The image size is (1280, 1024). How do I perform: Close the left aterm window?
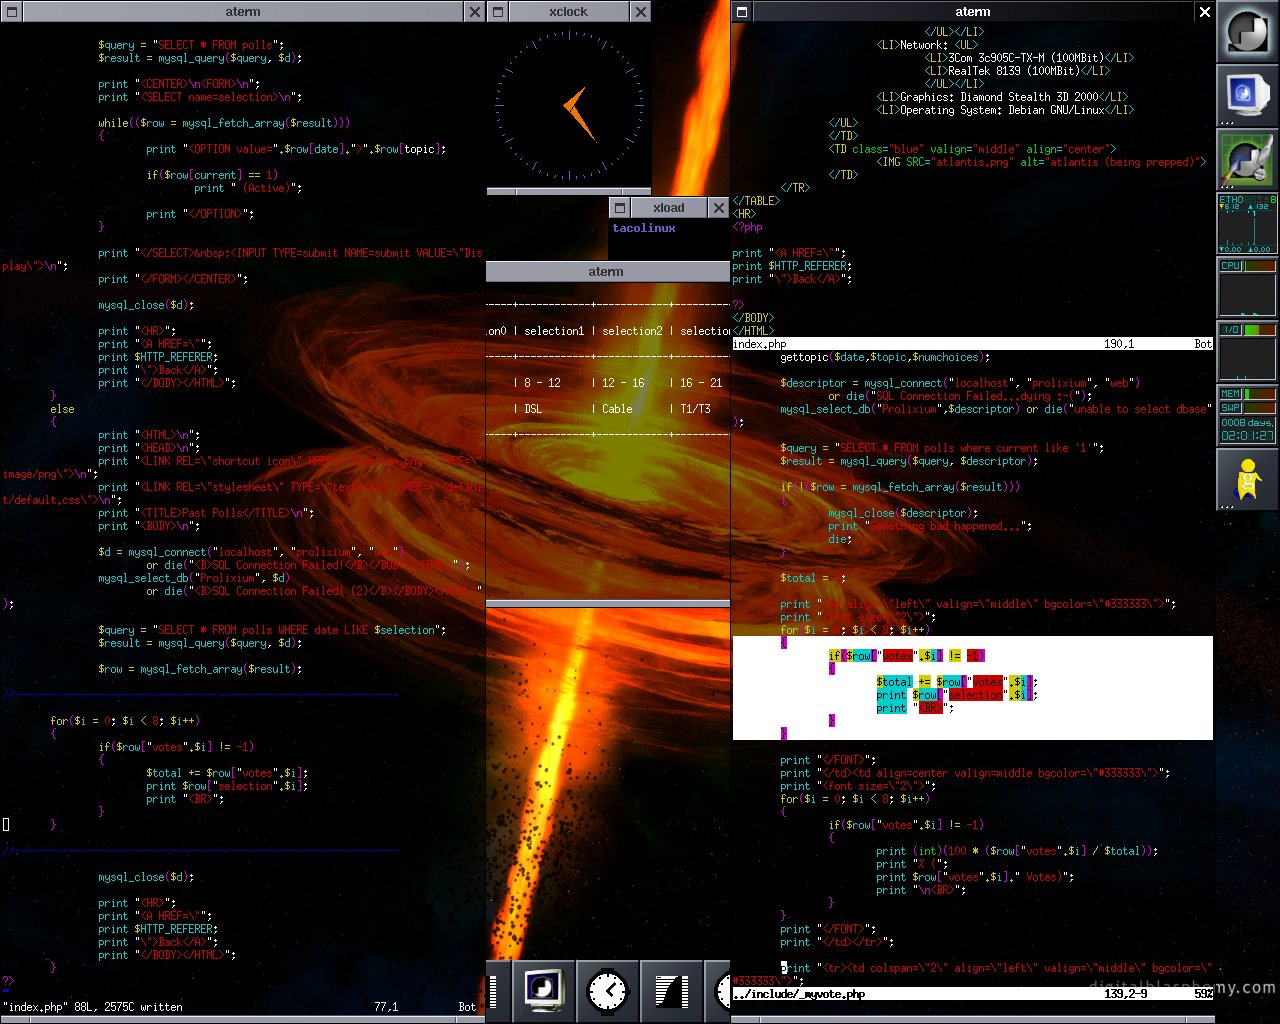[x=475, y=12]
